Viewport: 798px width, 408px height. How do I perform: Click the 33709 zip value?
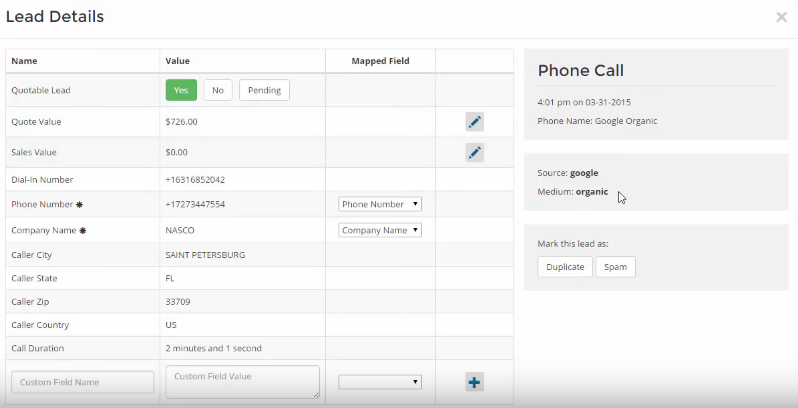[178, 302]
